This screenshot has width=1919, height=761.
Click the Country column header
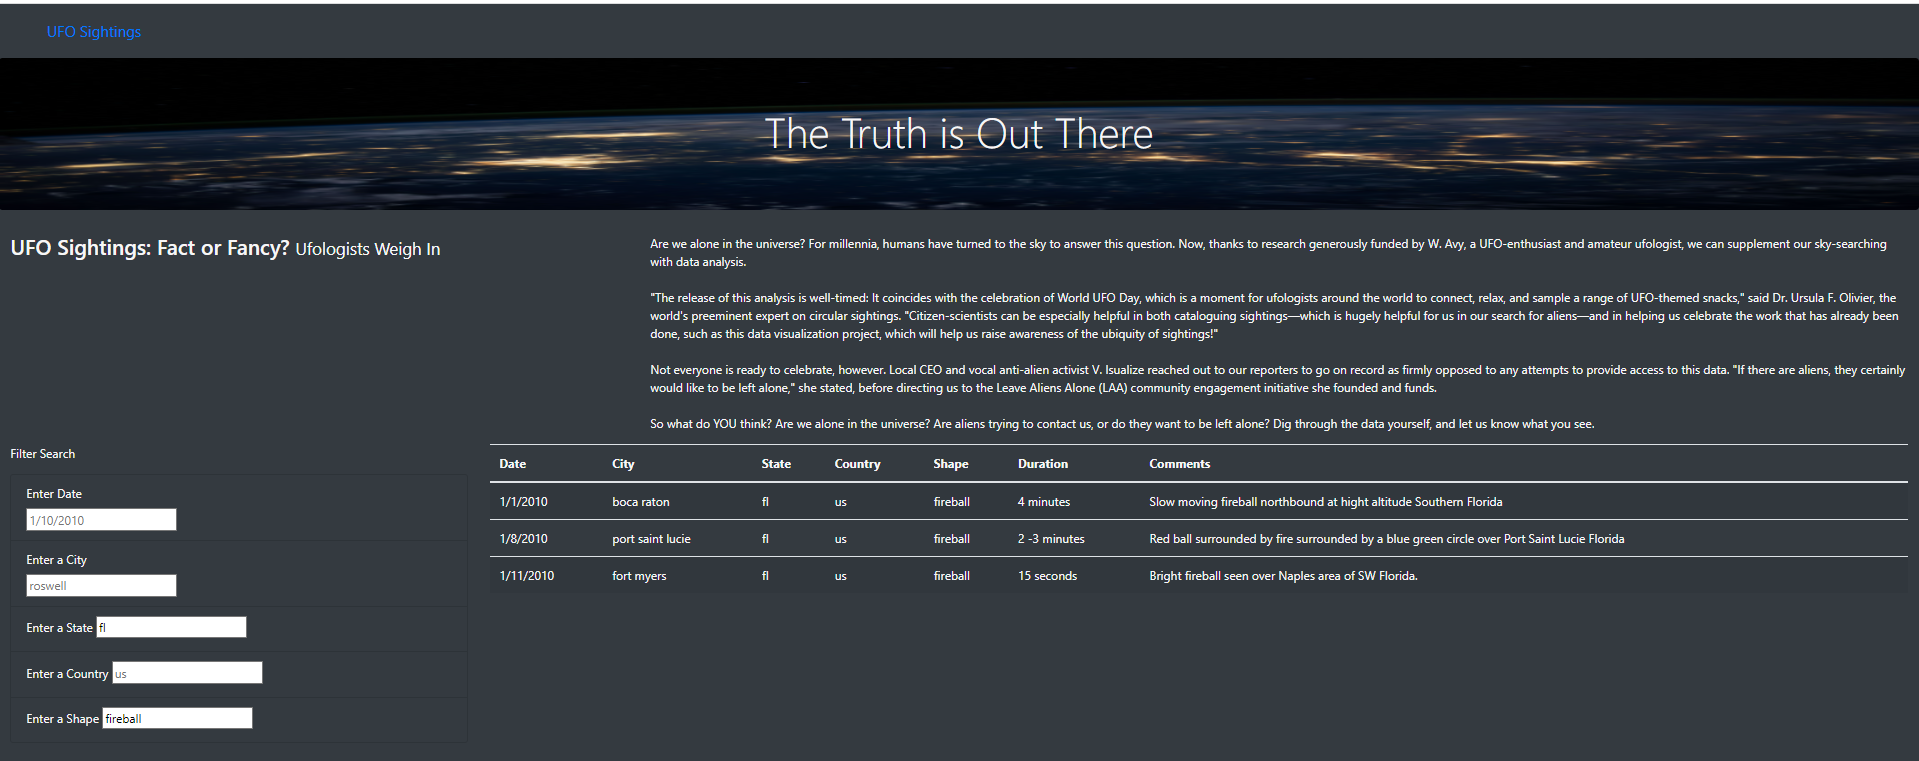(857, 464)
